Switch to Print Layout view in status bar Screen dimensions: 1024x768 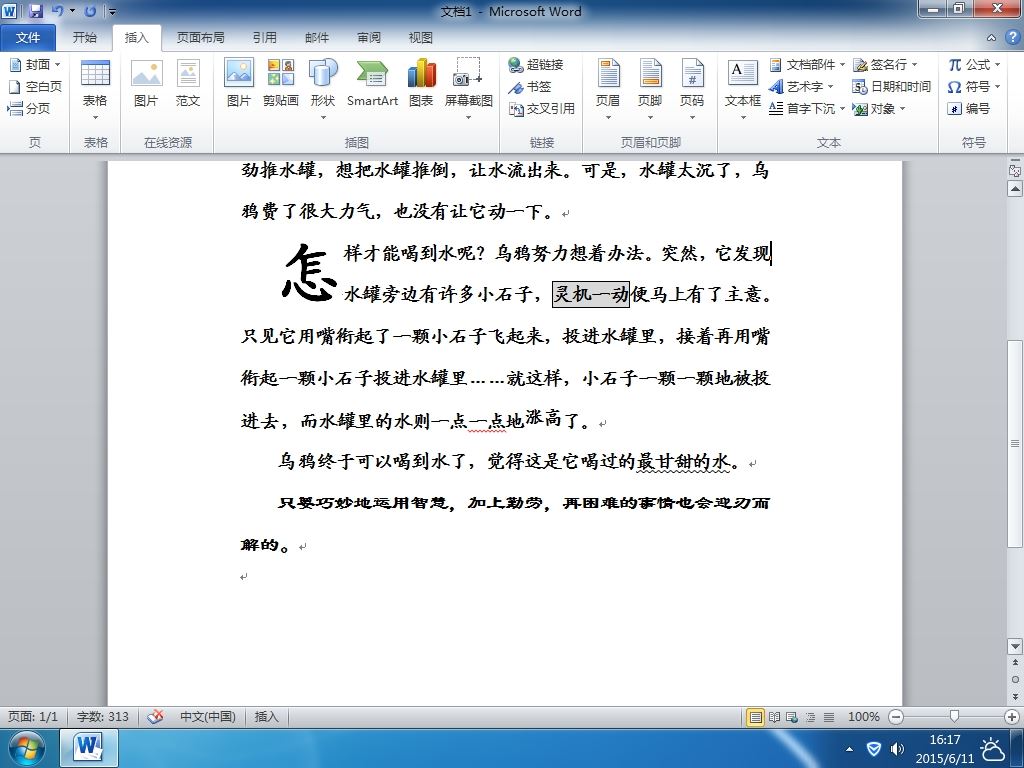(756, 717)
